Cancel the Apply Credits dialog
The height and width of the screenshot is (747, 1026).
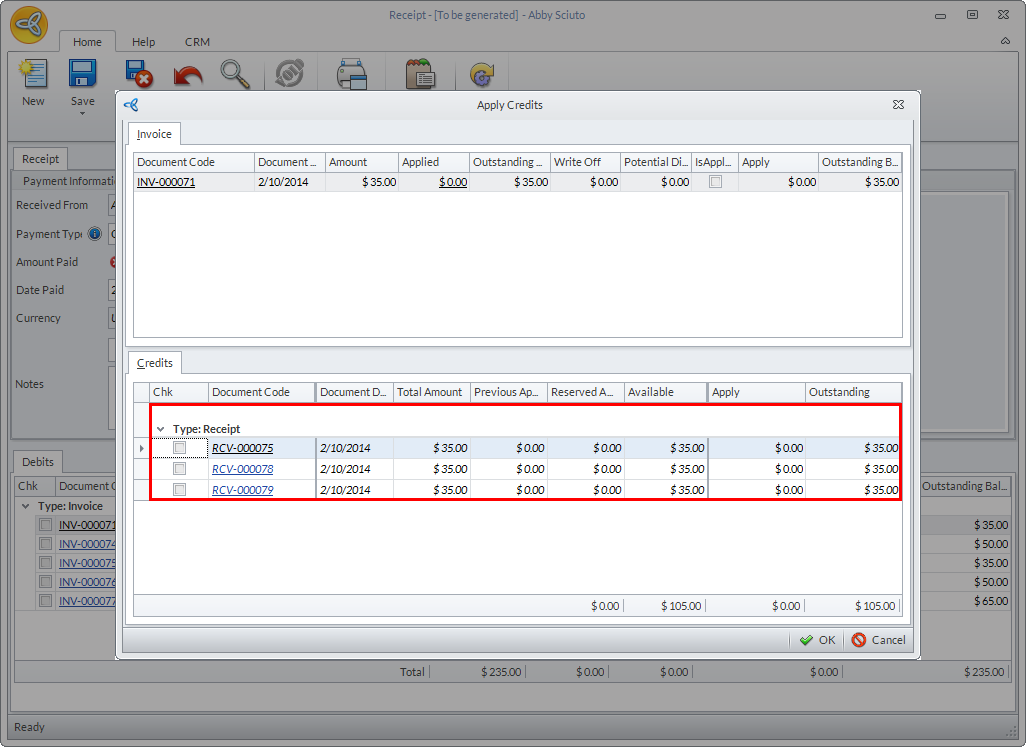pos(879,640)
